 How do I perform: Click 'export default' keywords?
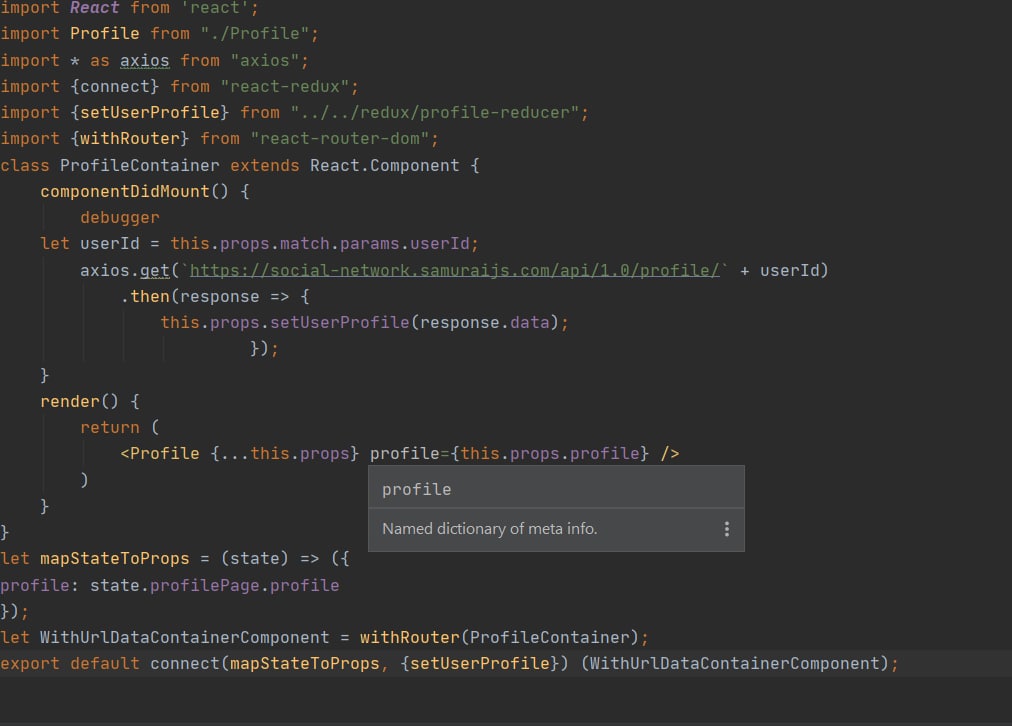[x=70, y=663]
